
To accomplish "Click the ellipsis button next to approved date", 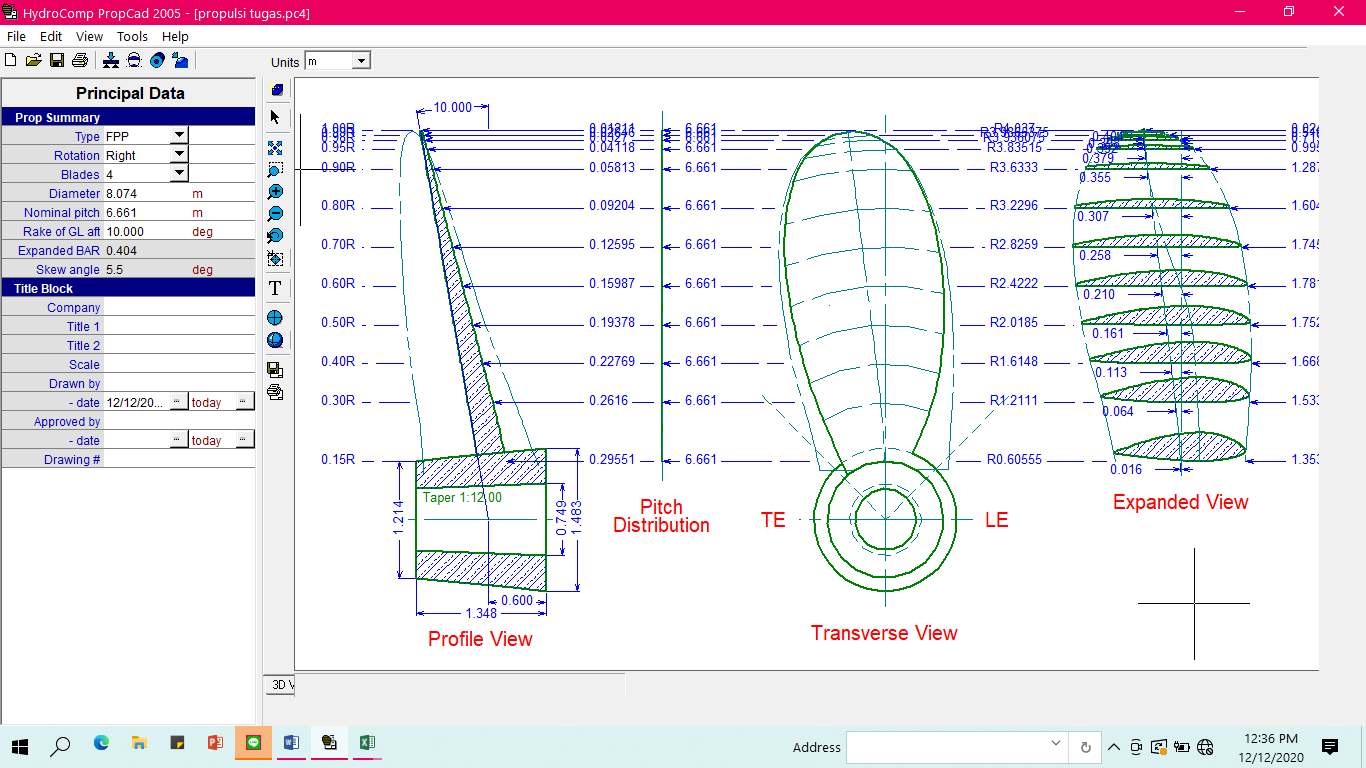I will [x=178, y=440].
